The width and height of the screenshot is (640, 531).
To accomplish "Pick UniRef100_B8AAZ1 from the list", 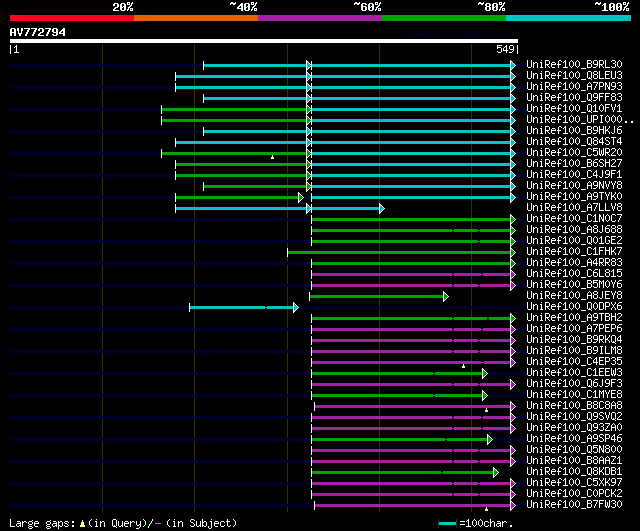I will 574,461.
